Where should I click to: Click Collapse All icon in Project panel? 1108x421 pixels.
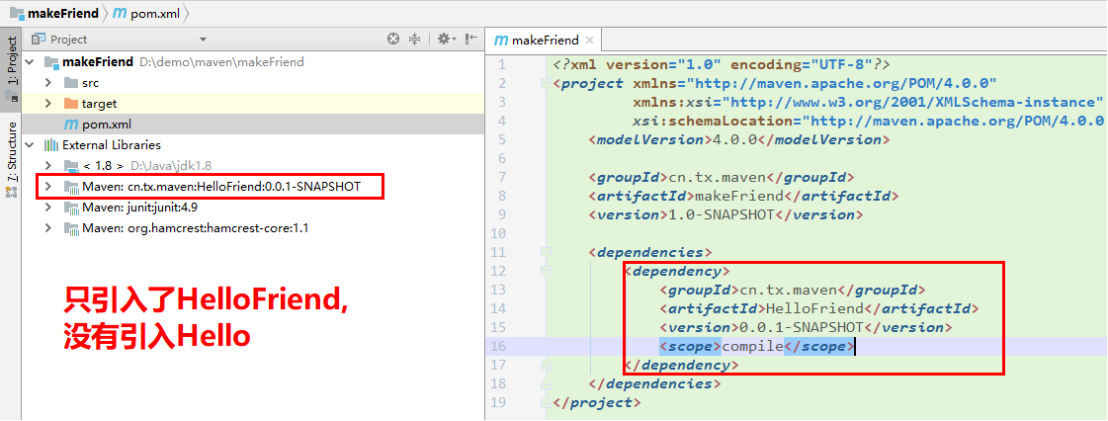[416, 40]
